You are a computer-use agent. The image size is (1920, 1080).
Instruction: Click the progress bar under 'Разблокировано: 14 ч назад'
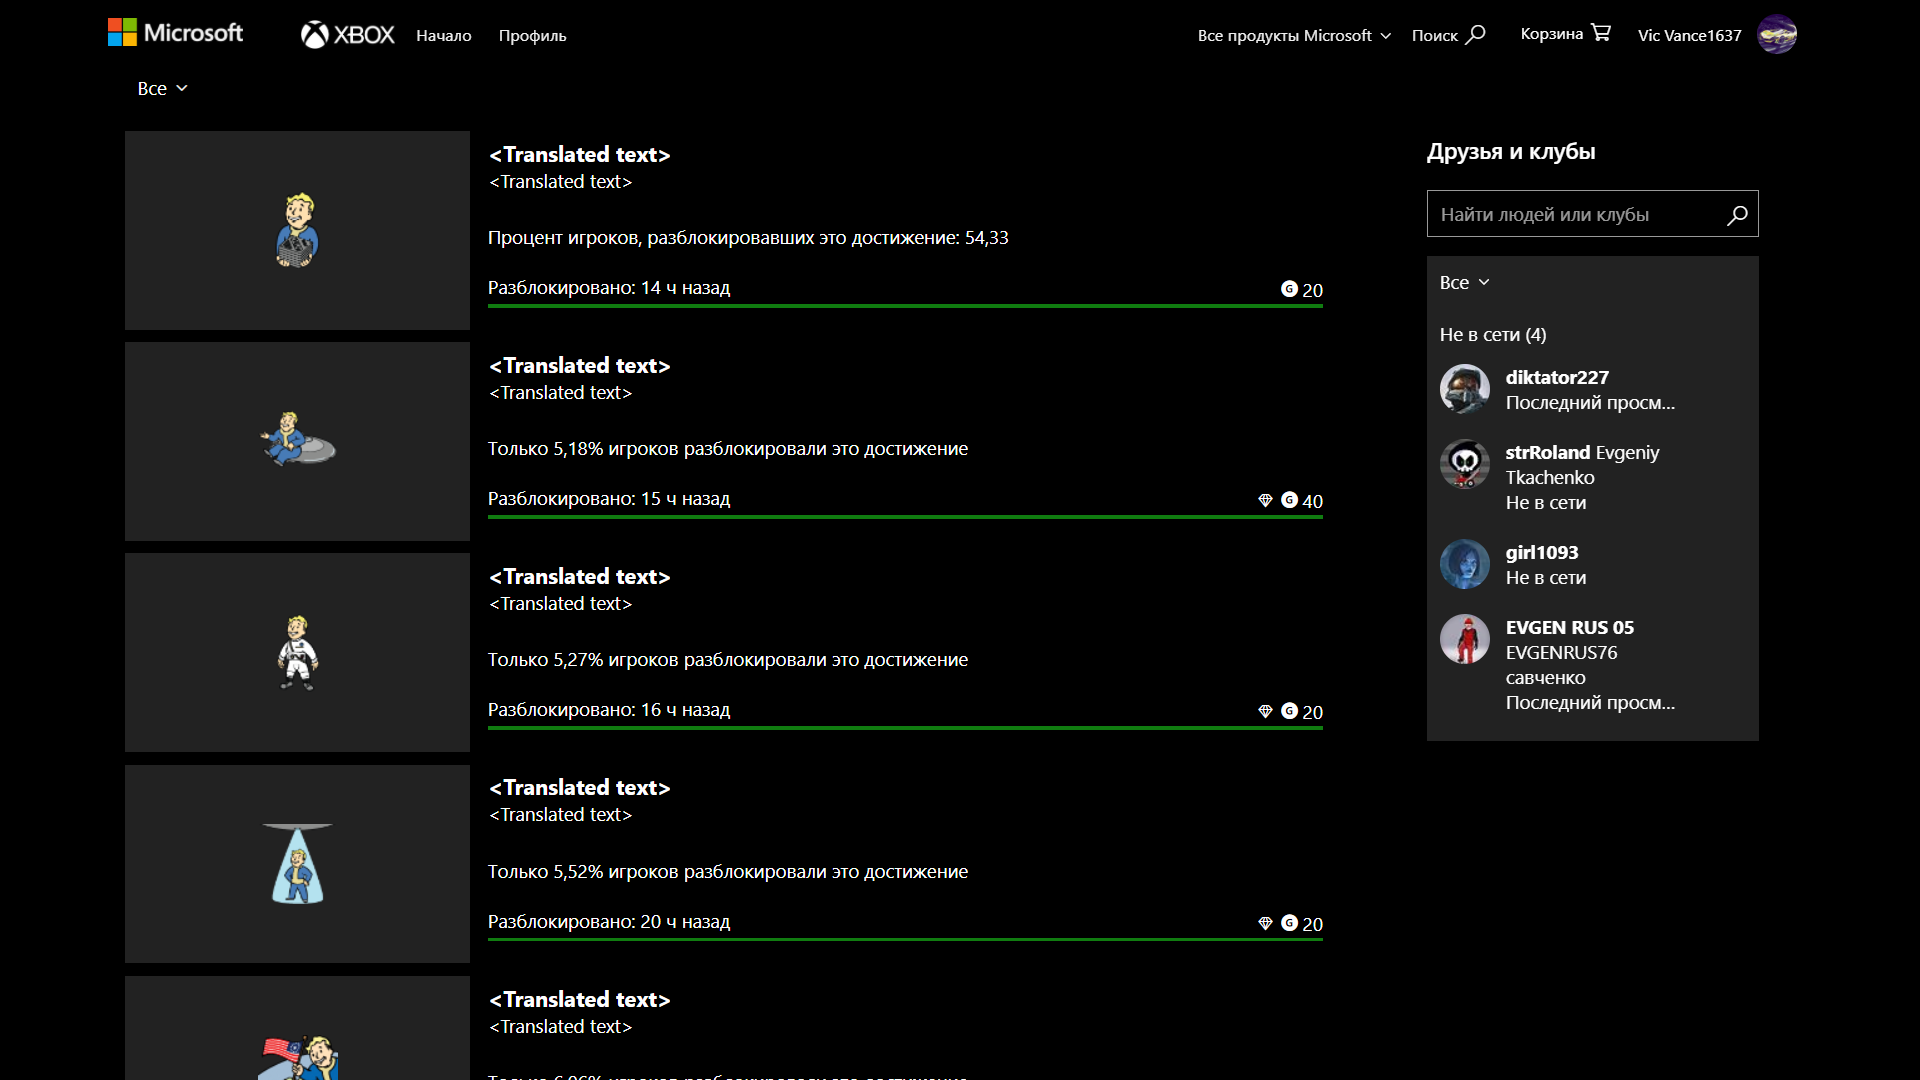tap(905, 306)
